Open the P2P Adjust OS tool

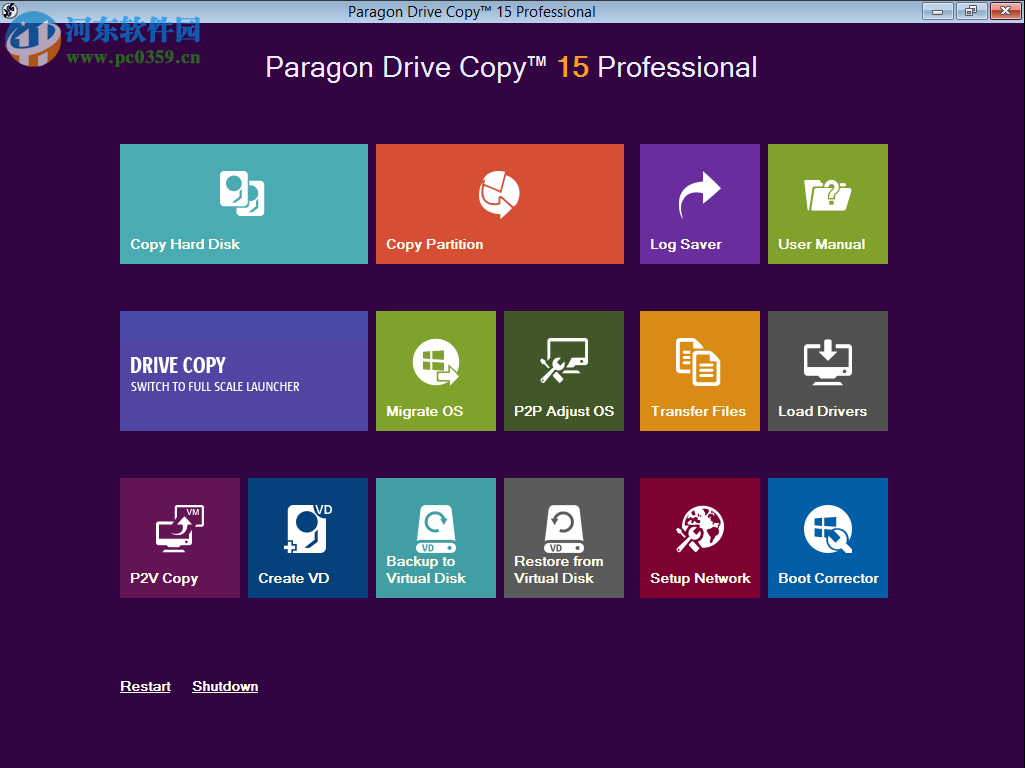click(x=563, y=371)
